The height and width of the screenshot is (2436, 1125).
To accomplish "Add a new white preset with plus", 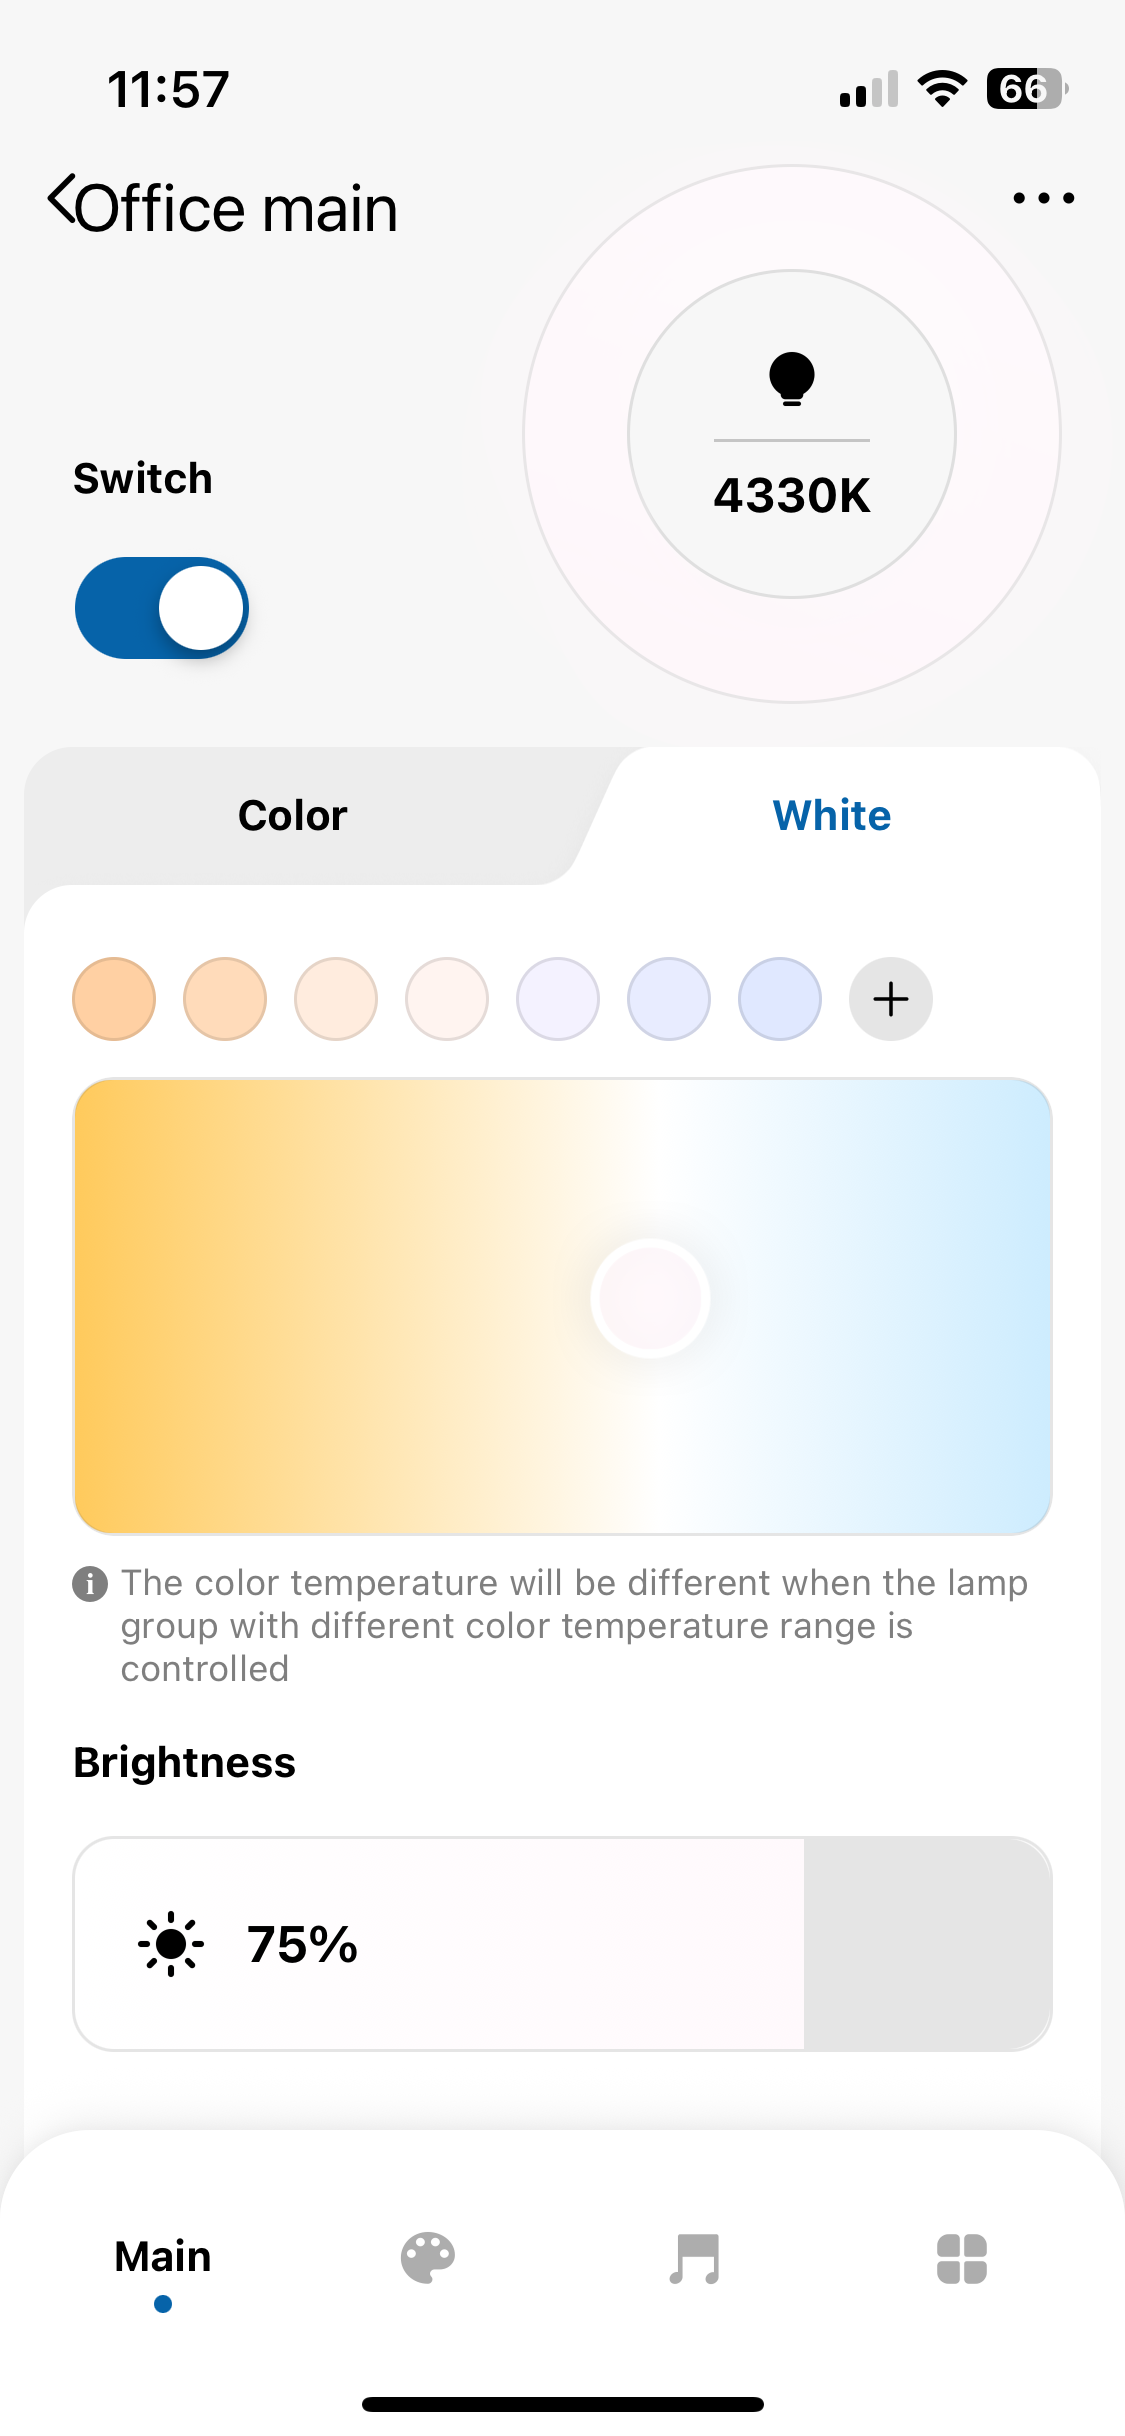I will pyautogui.click(x=890, y=999).
